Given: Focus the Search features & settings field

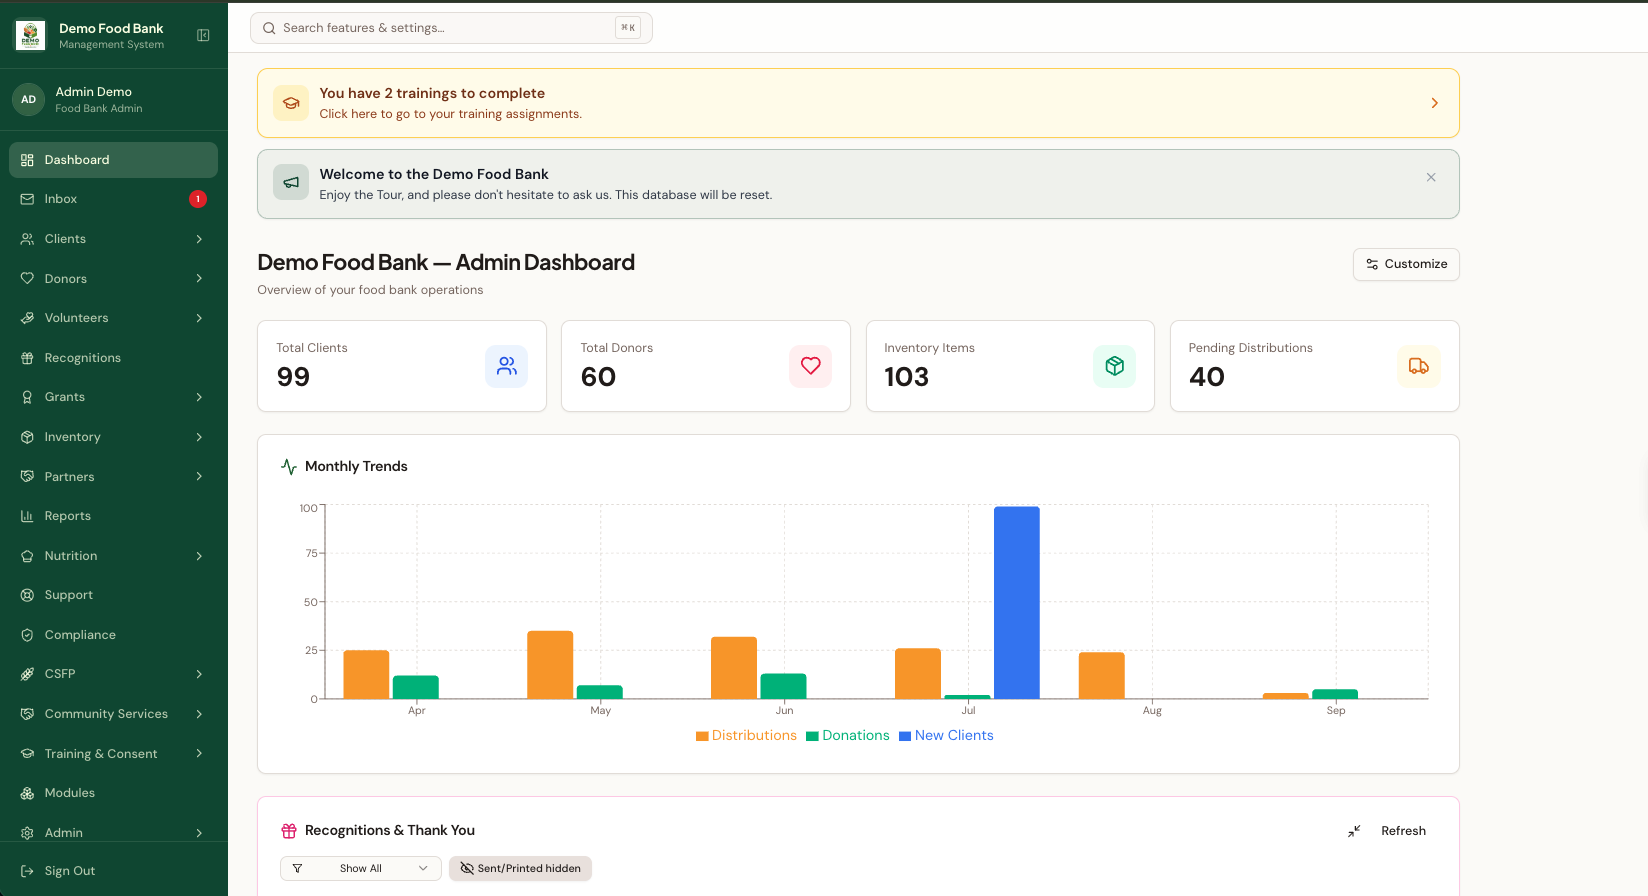Looking at the screenshot, I should click(451, 28).
